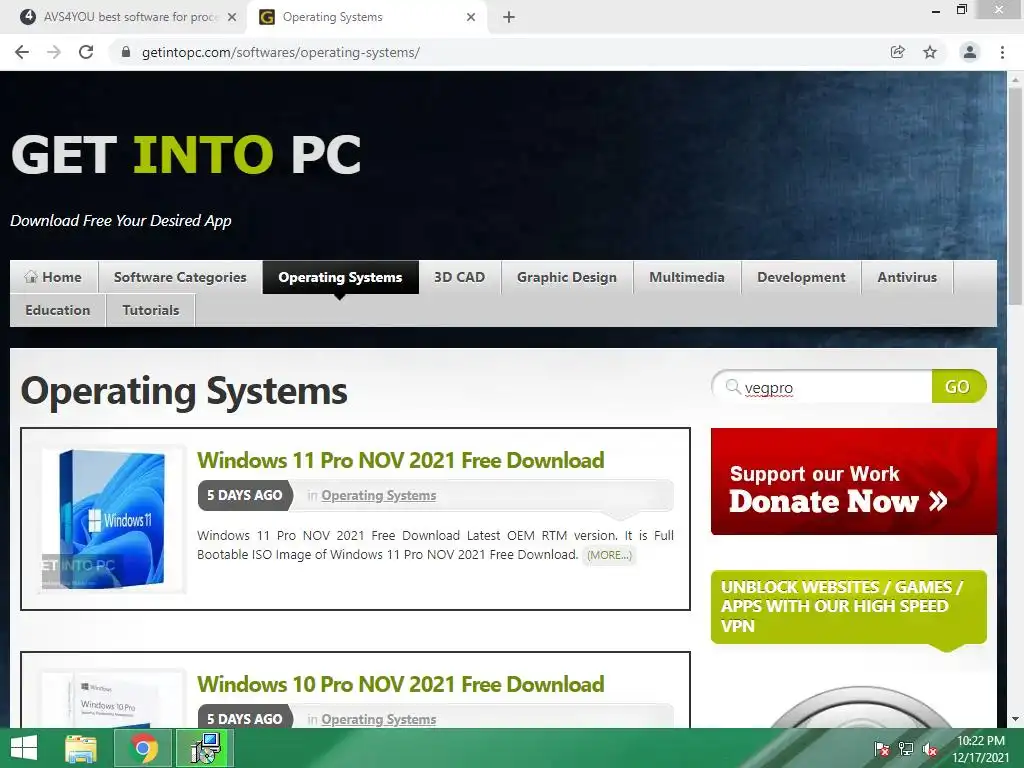Open the Tutorials navigation item
The height and width of the screenshot is (768, 1024).
click(x=151, y=310)
